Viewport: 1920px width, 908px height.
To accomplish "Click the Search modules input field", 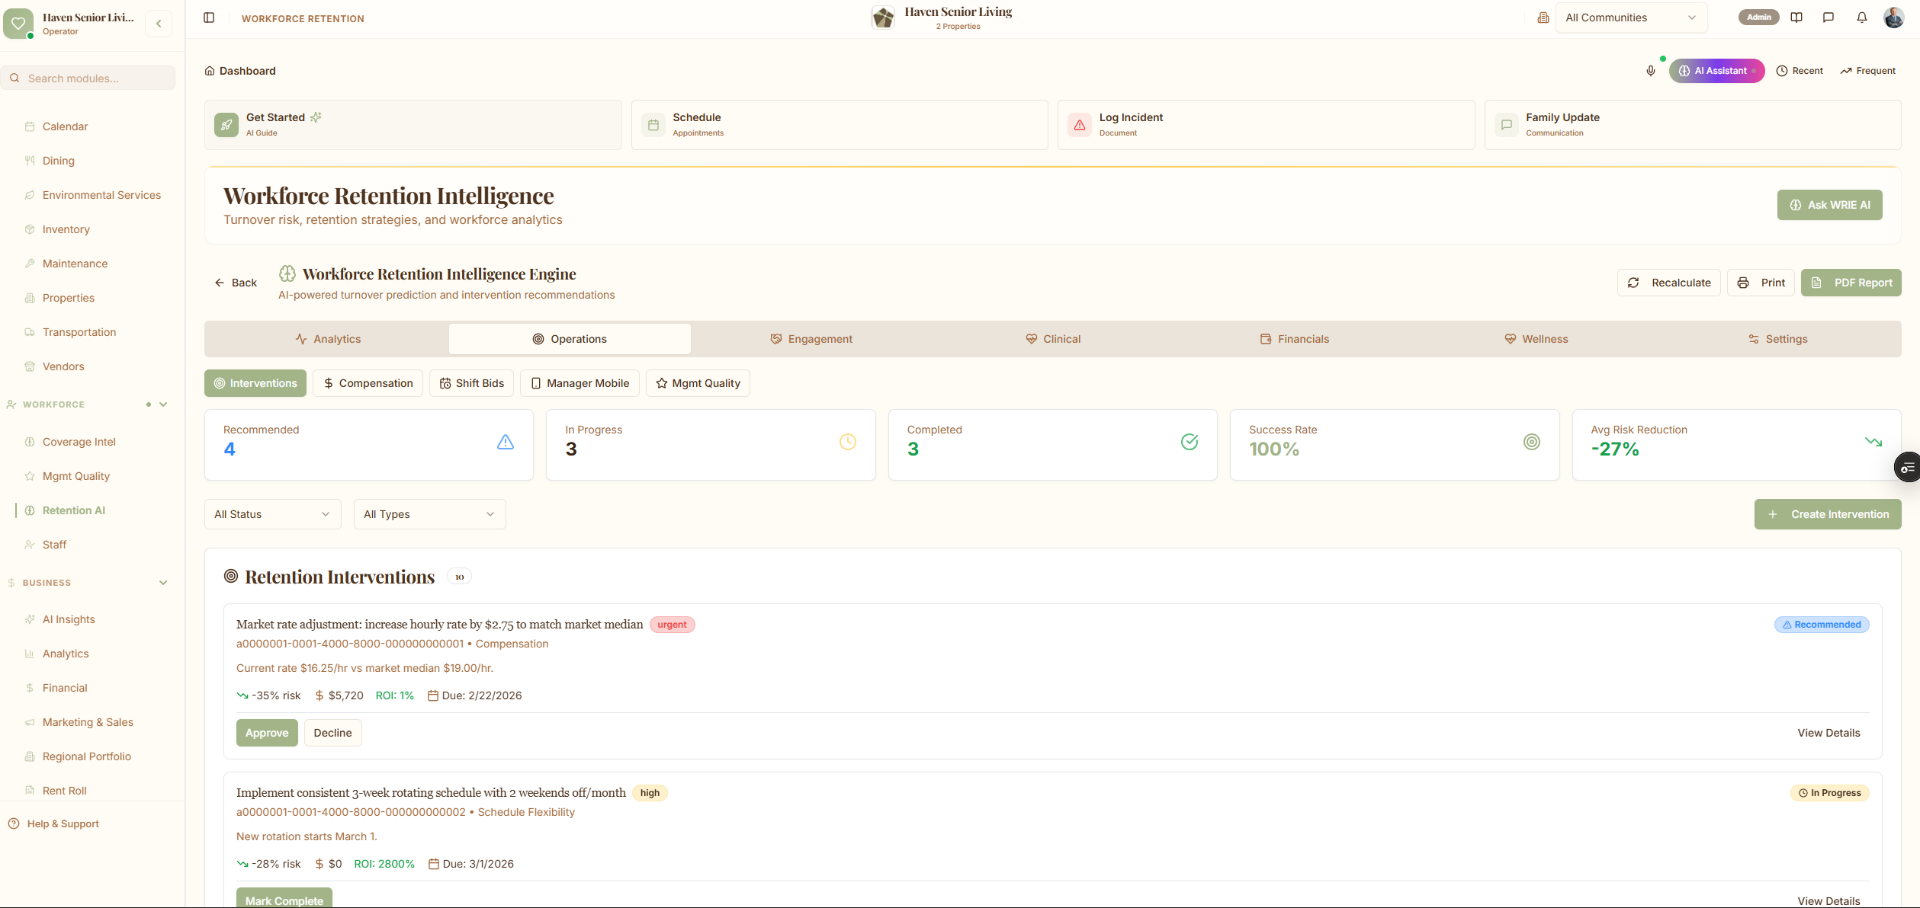I will [90, 78].
